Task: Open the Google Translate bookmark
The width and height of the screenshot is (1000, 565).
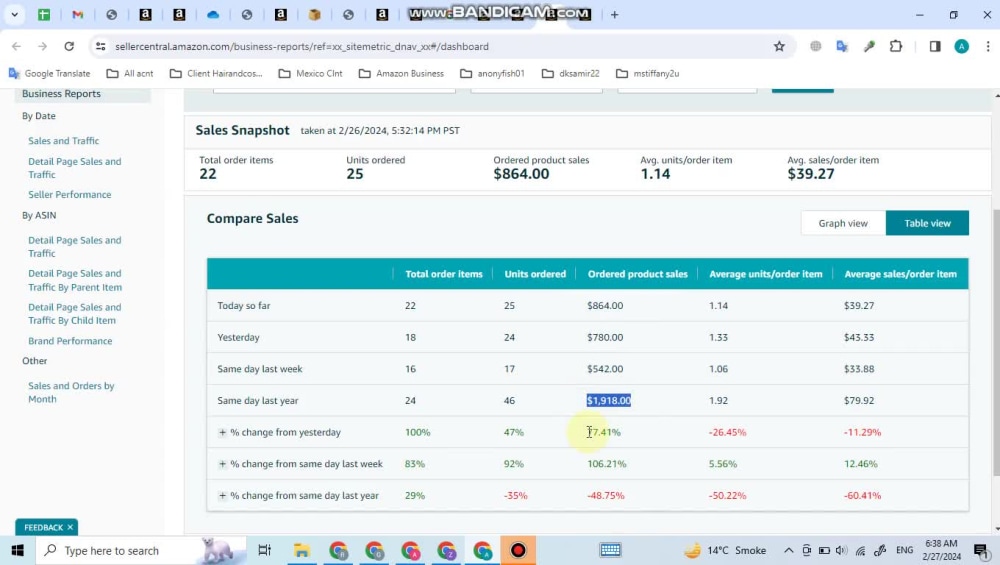Action: 49,73
